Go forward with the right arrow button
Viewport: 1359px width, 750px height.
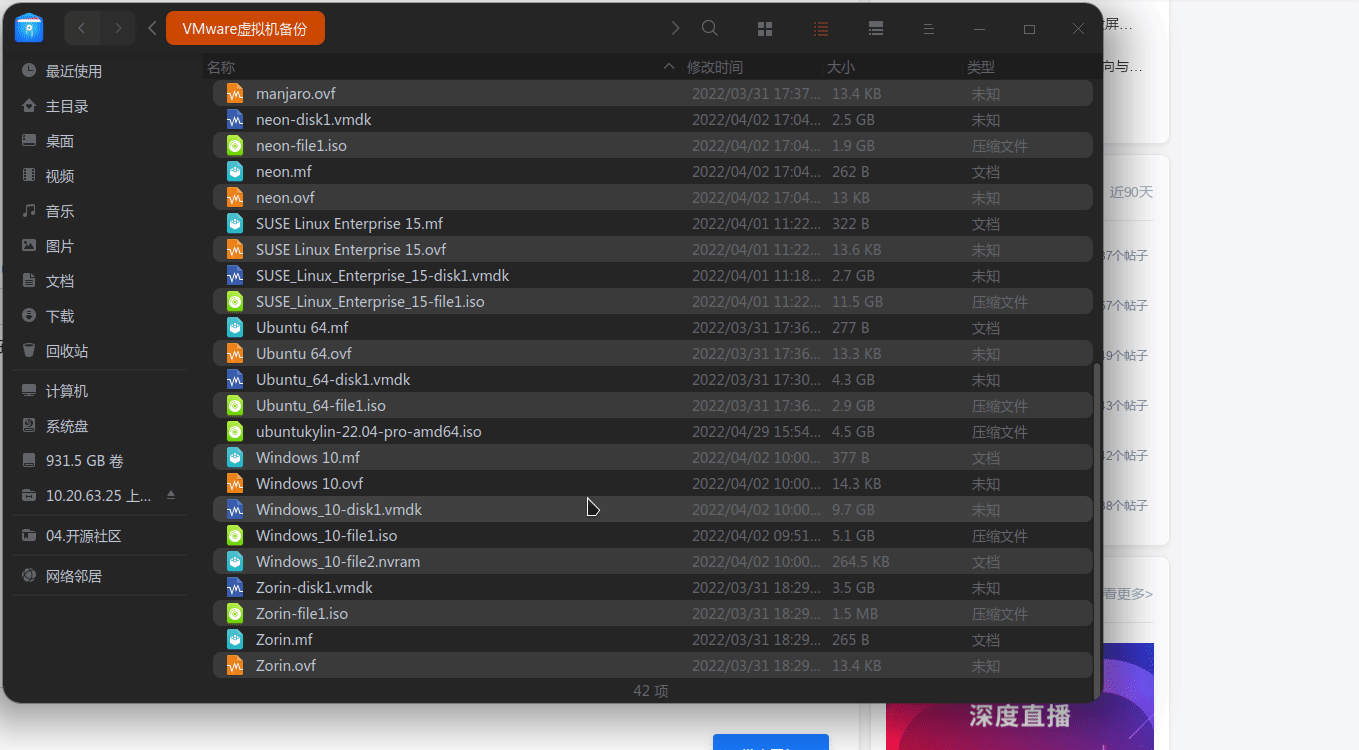click(x=118, y=28)
